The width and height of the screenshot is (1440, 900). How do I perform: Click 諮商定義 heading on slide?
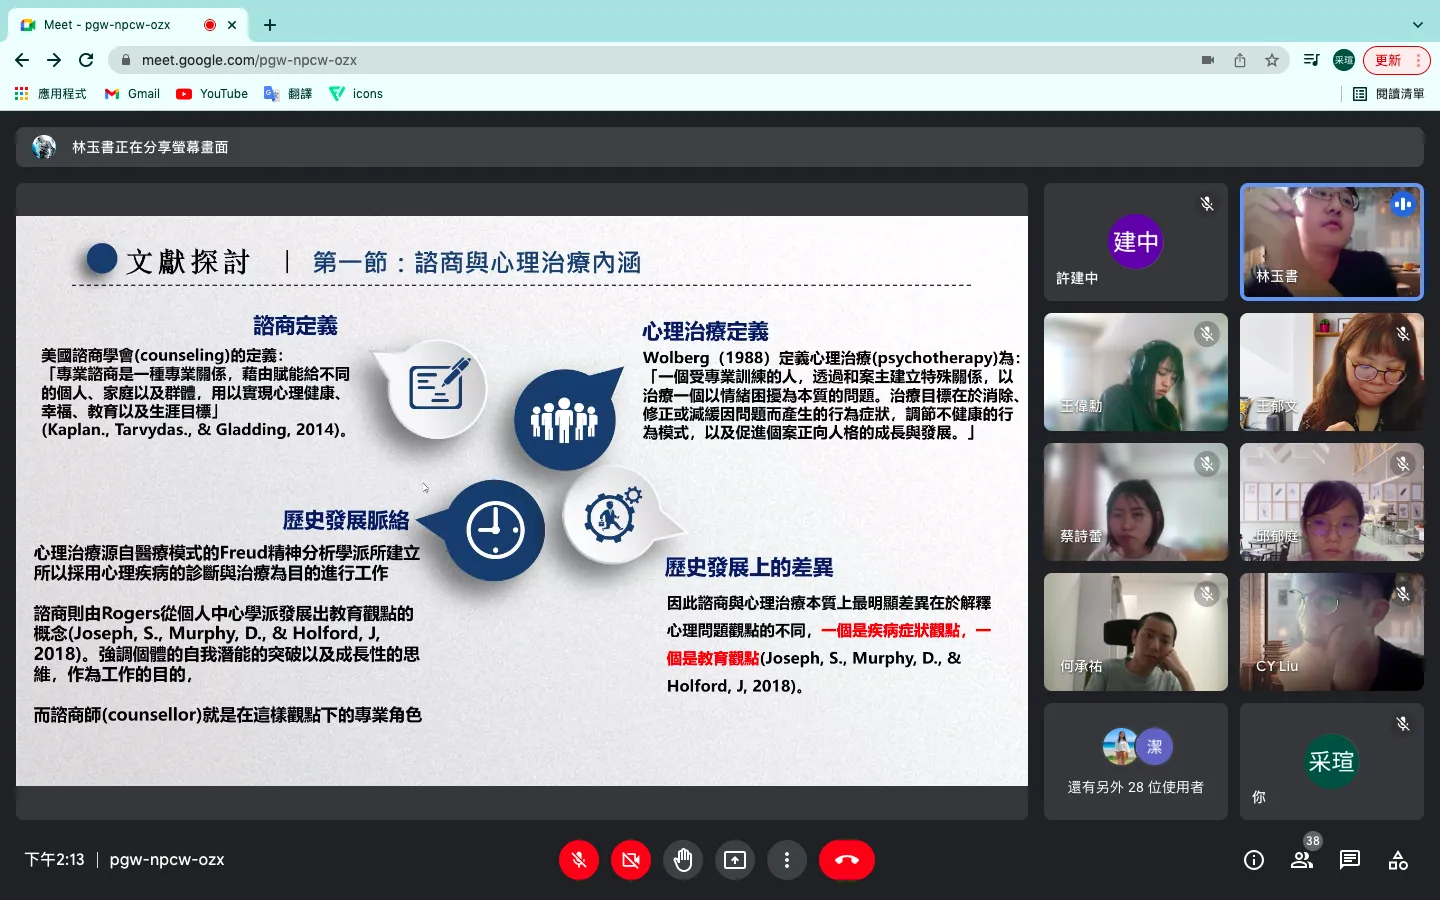pos(295,325)
